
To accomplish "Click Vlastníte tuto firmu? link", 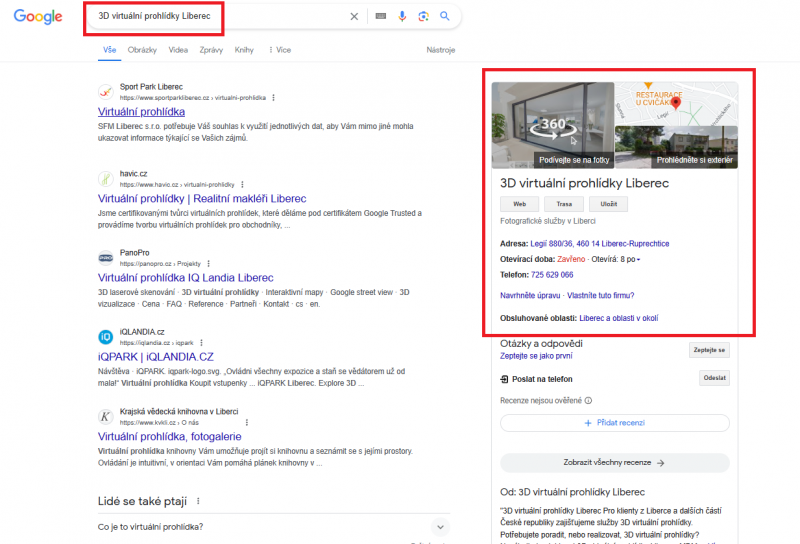I will [601, 295].
